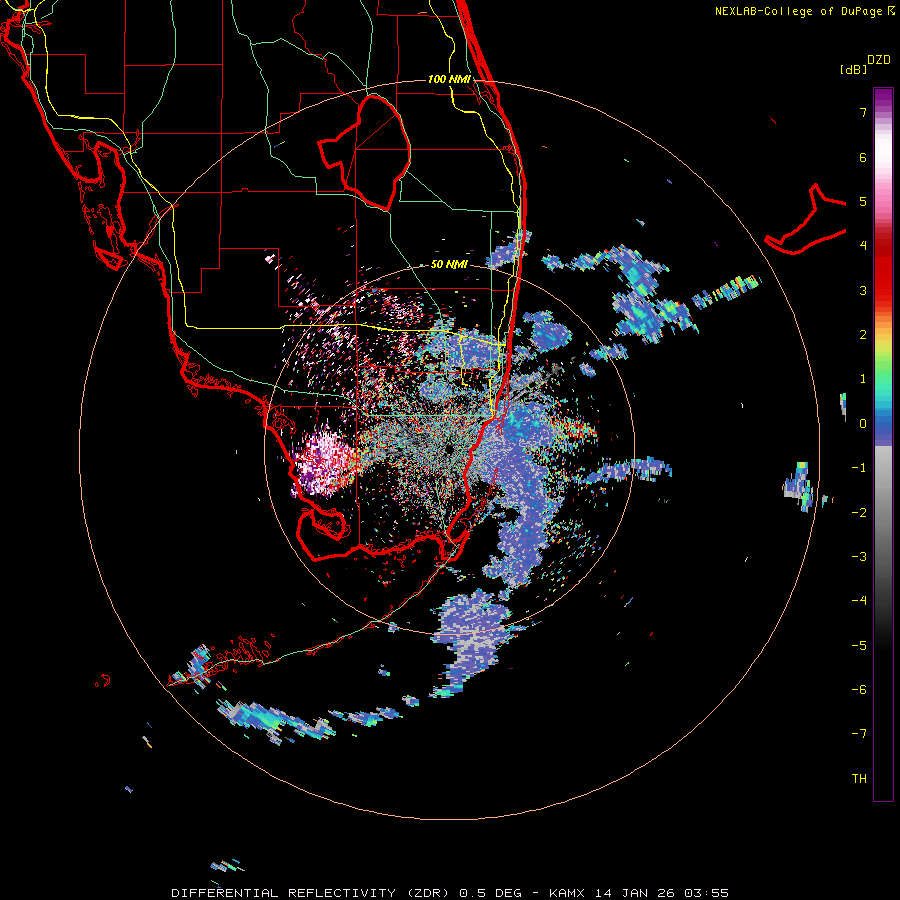The image size is (900, 900).
Task: Click the 6 value on the color scale
Action: click(x=863, y=157)
